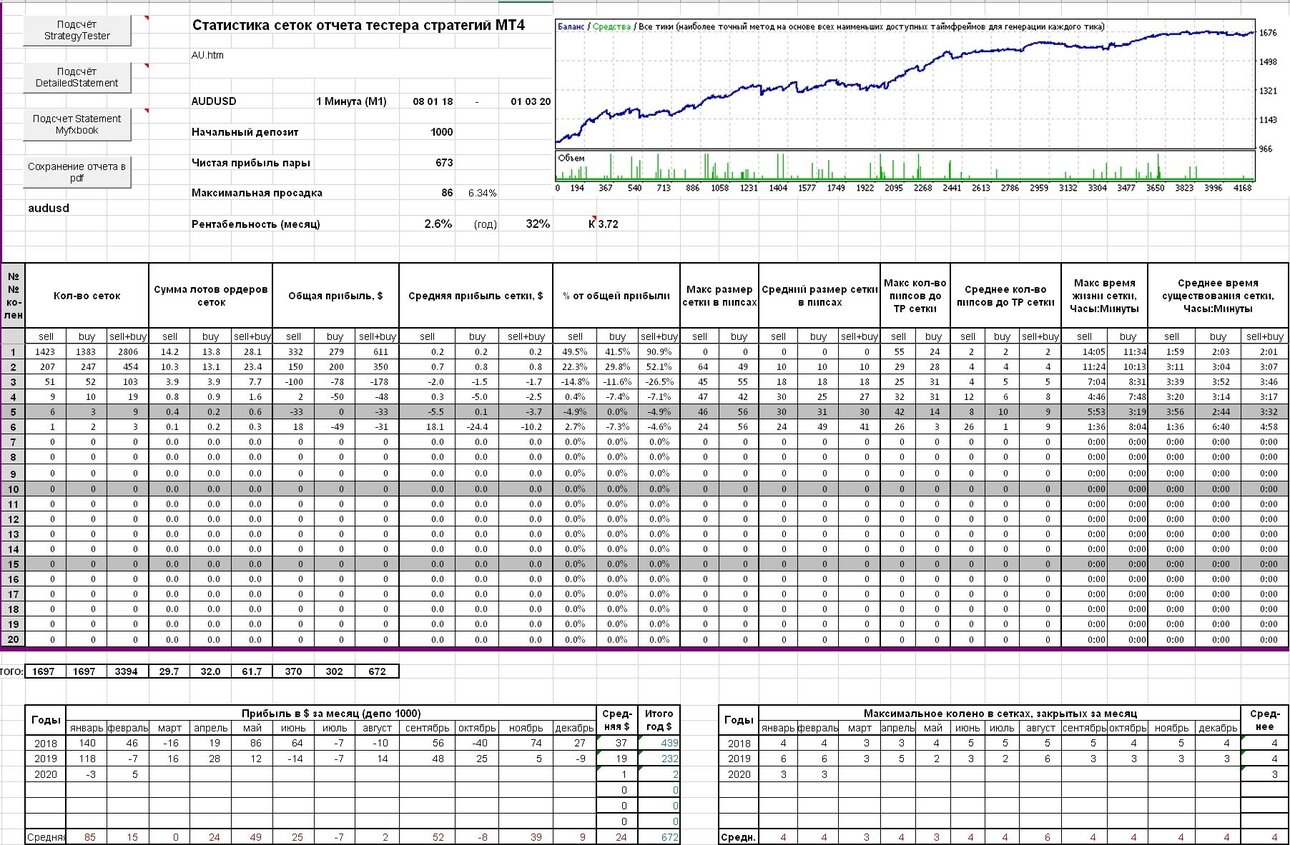This screenshot has height=845, width=1290.
Task: Select the Баланс legend label on chart
Action: coord(572,26)
